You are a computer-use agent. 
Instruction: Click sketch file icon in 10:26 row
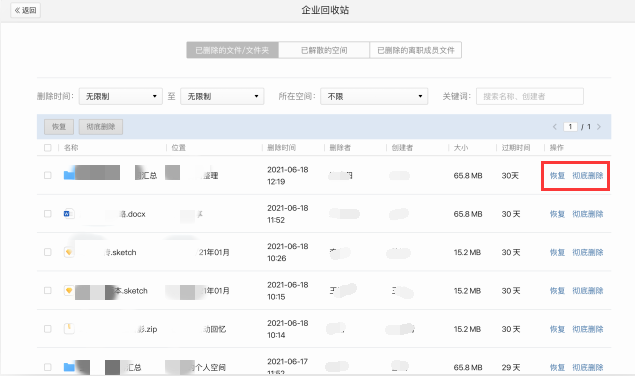[69, 252]
